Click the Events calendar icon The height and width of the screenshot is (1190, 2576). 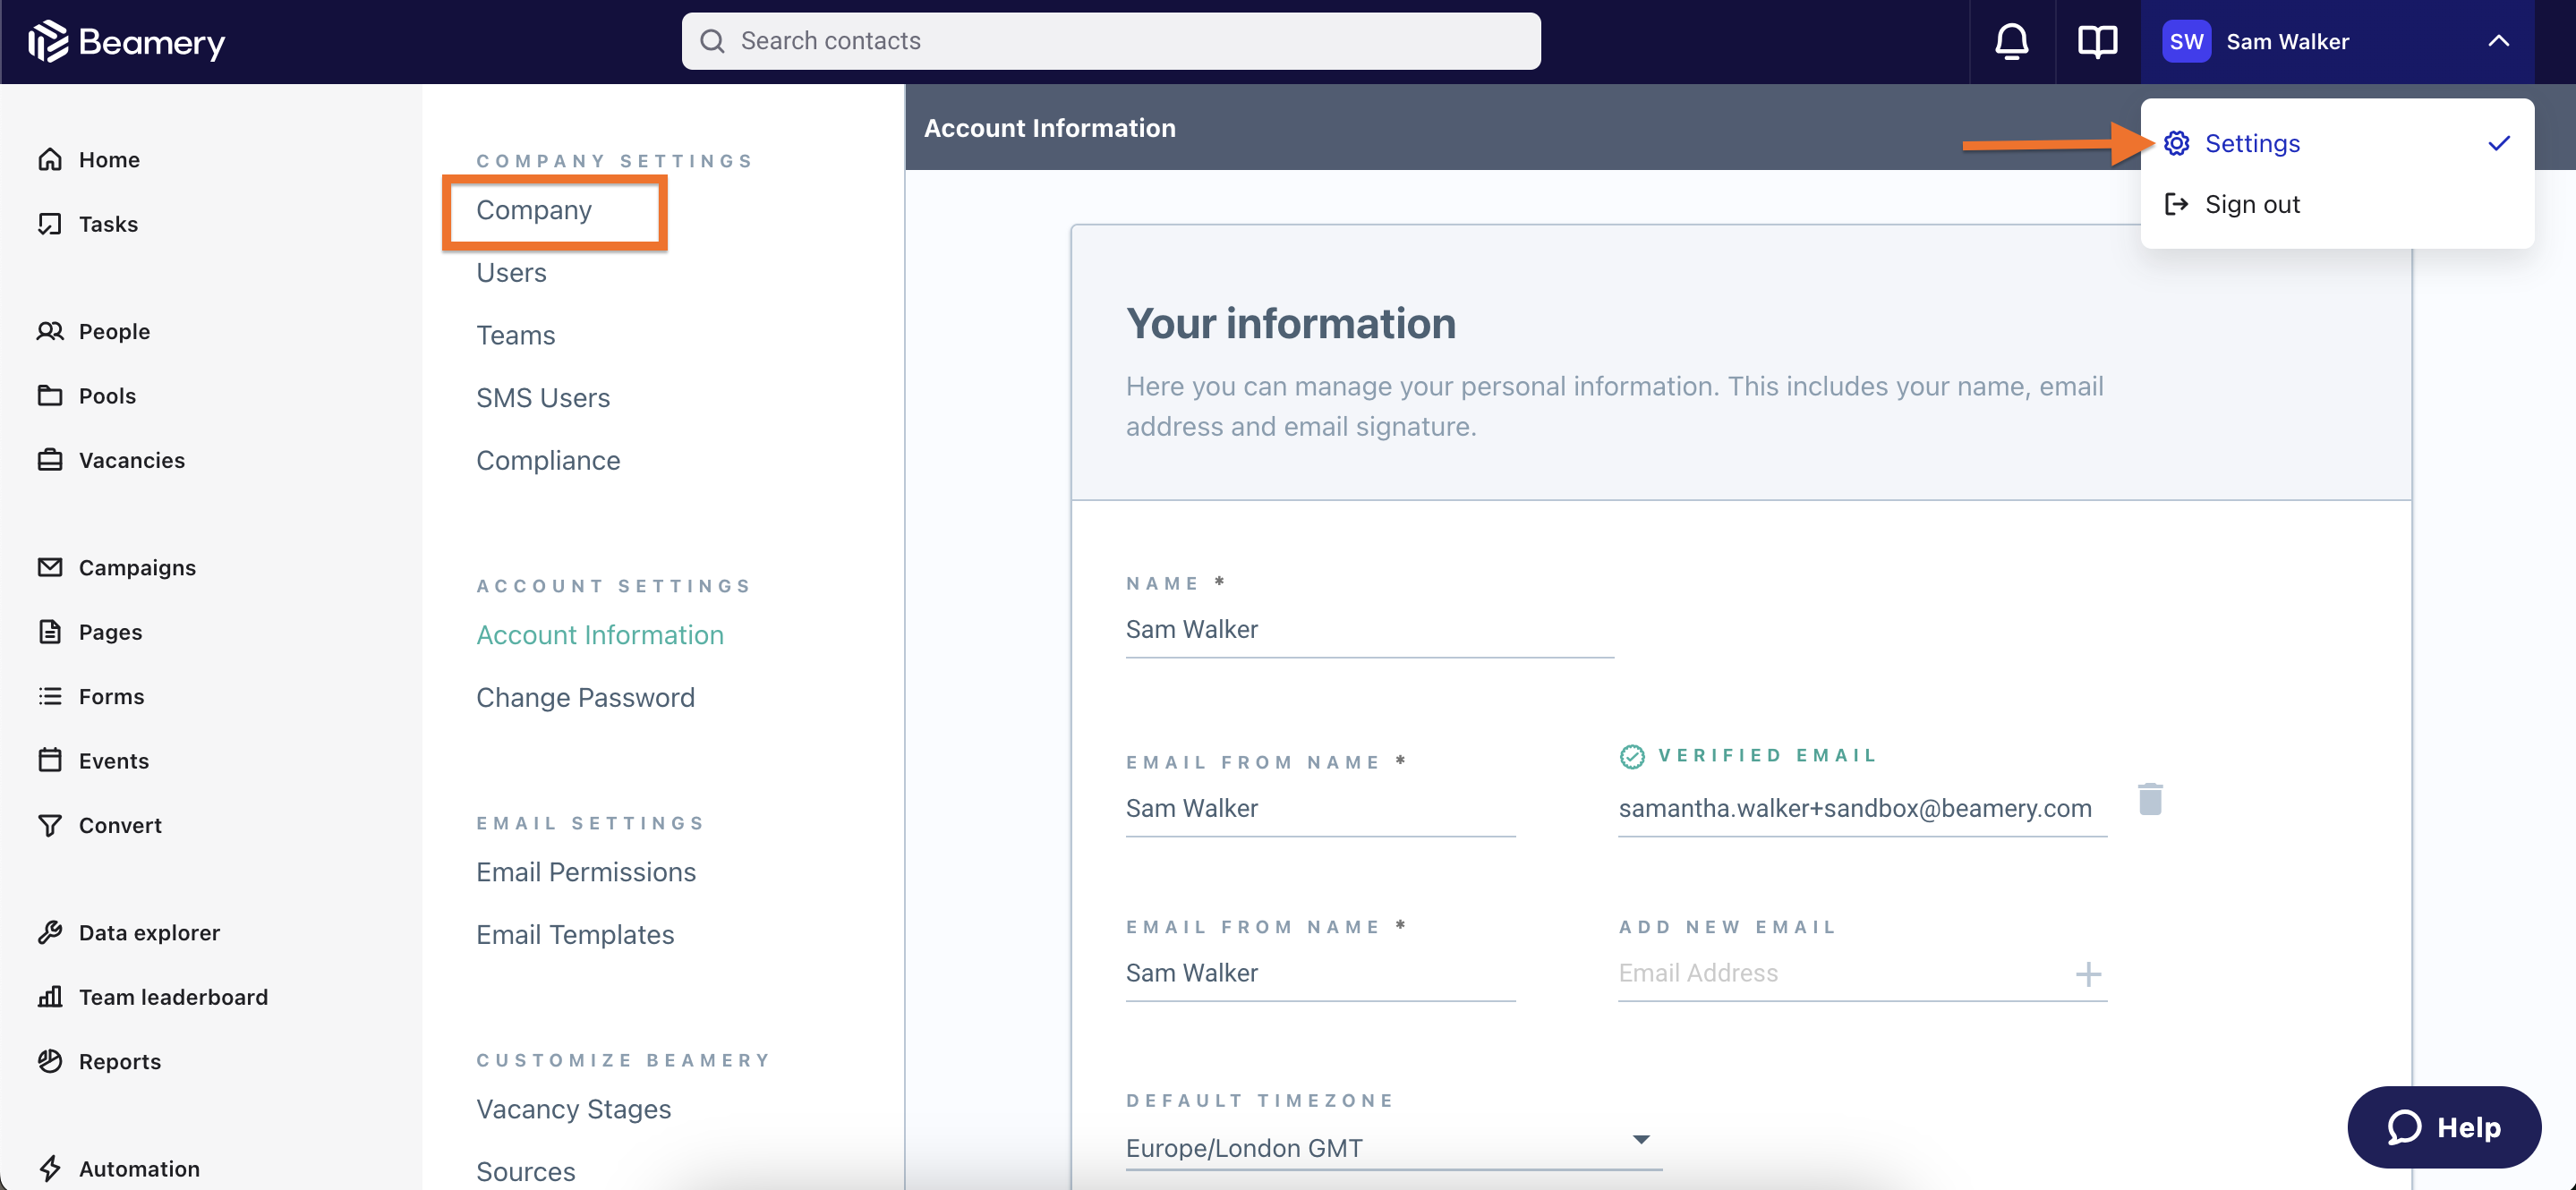[50, 760]
